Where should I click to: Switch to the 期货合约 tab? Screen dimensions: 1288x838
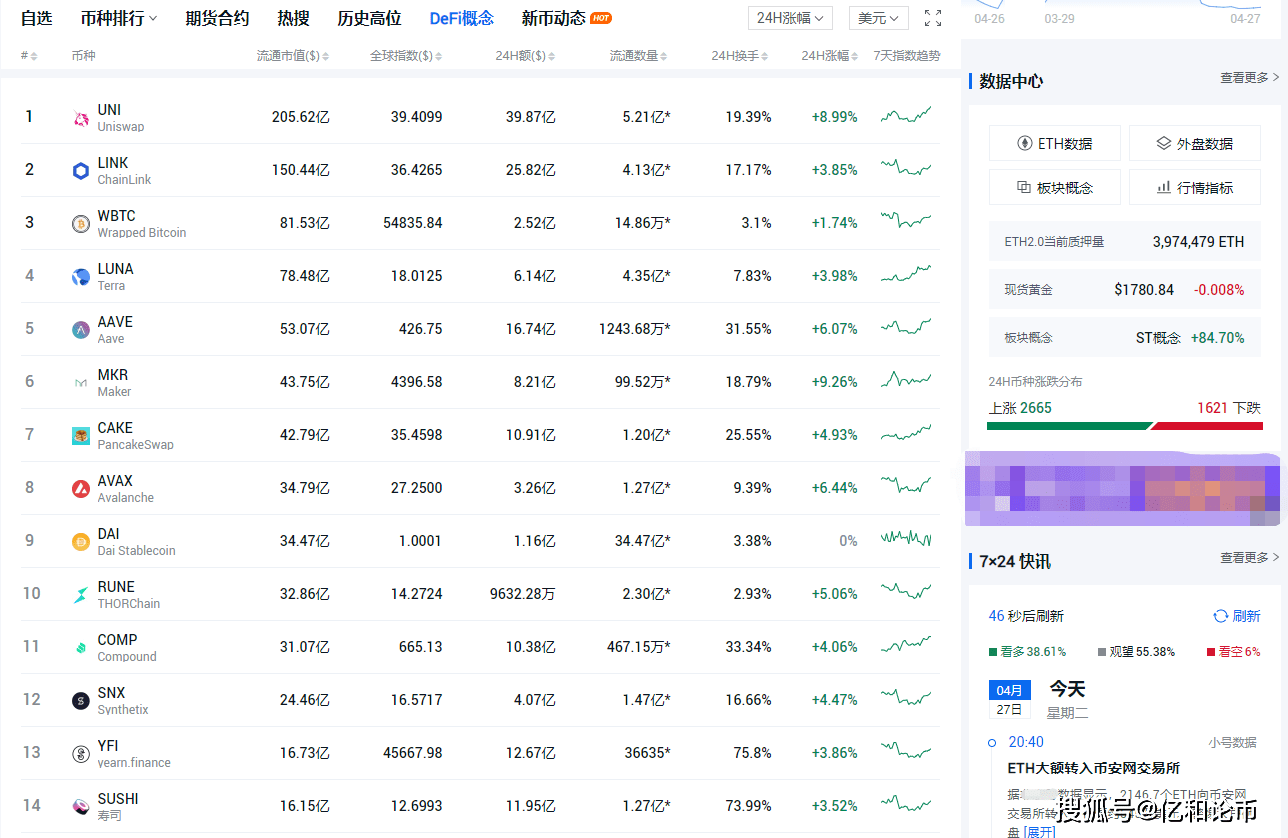217,18
